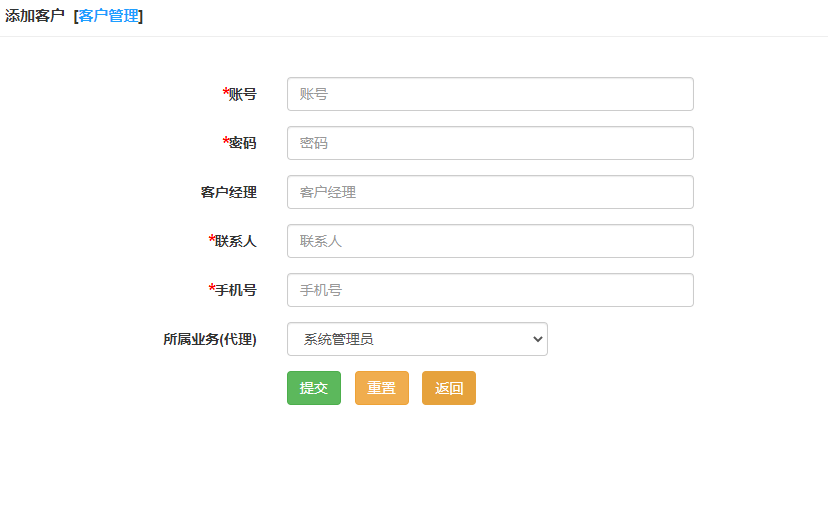828x506 pixels.
Task: Open the 所属业务(代理) dropdown showing 系统管理员
Action: pyautogui.click(x=417, y=339)
